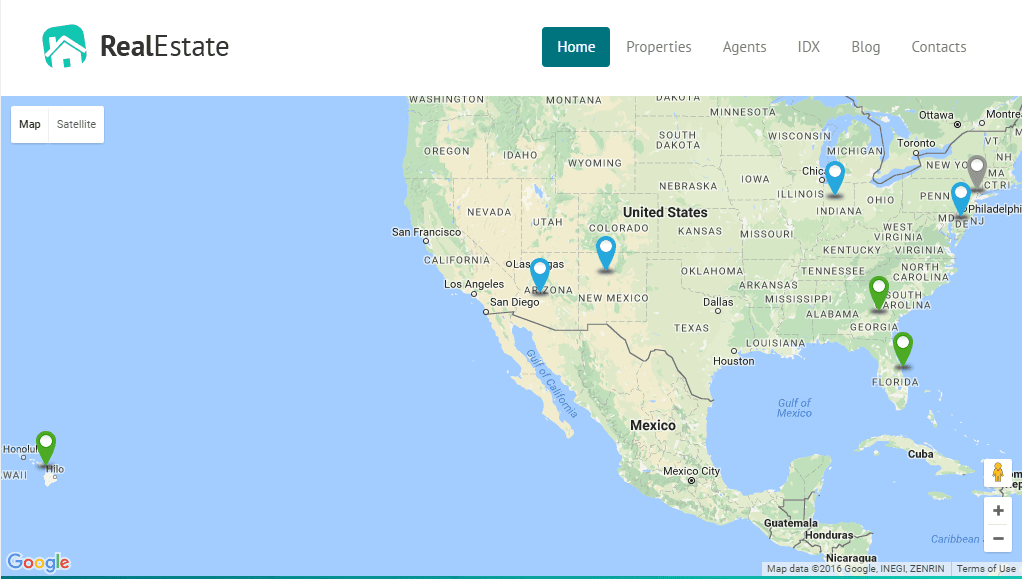Click the CALIFORNIA state label
Viewport: 1022px width, 579px height.
(457, 260)
